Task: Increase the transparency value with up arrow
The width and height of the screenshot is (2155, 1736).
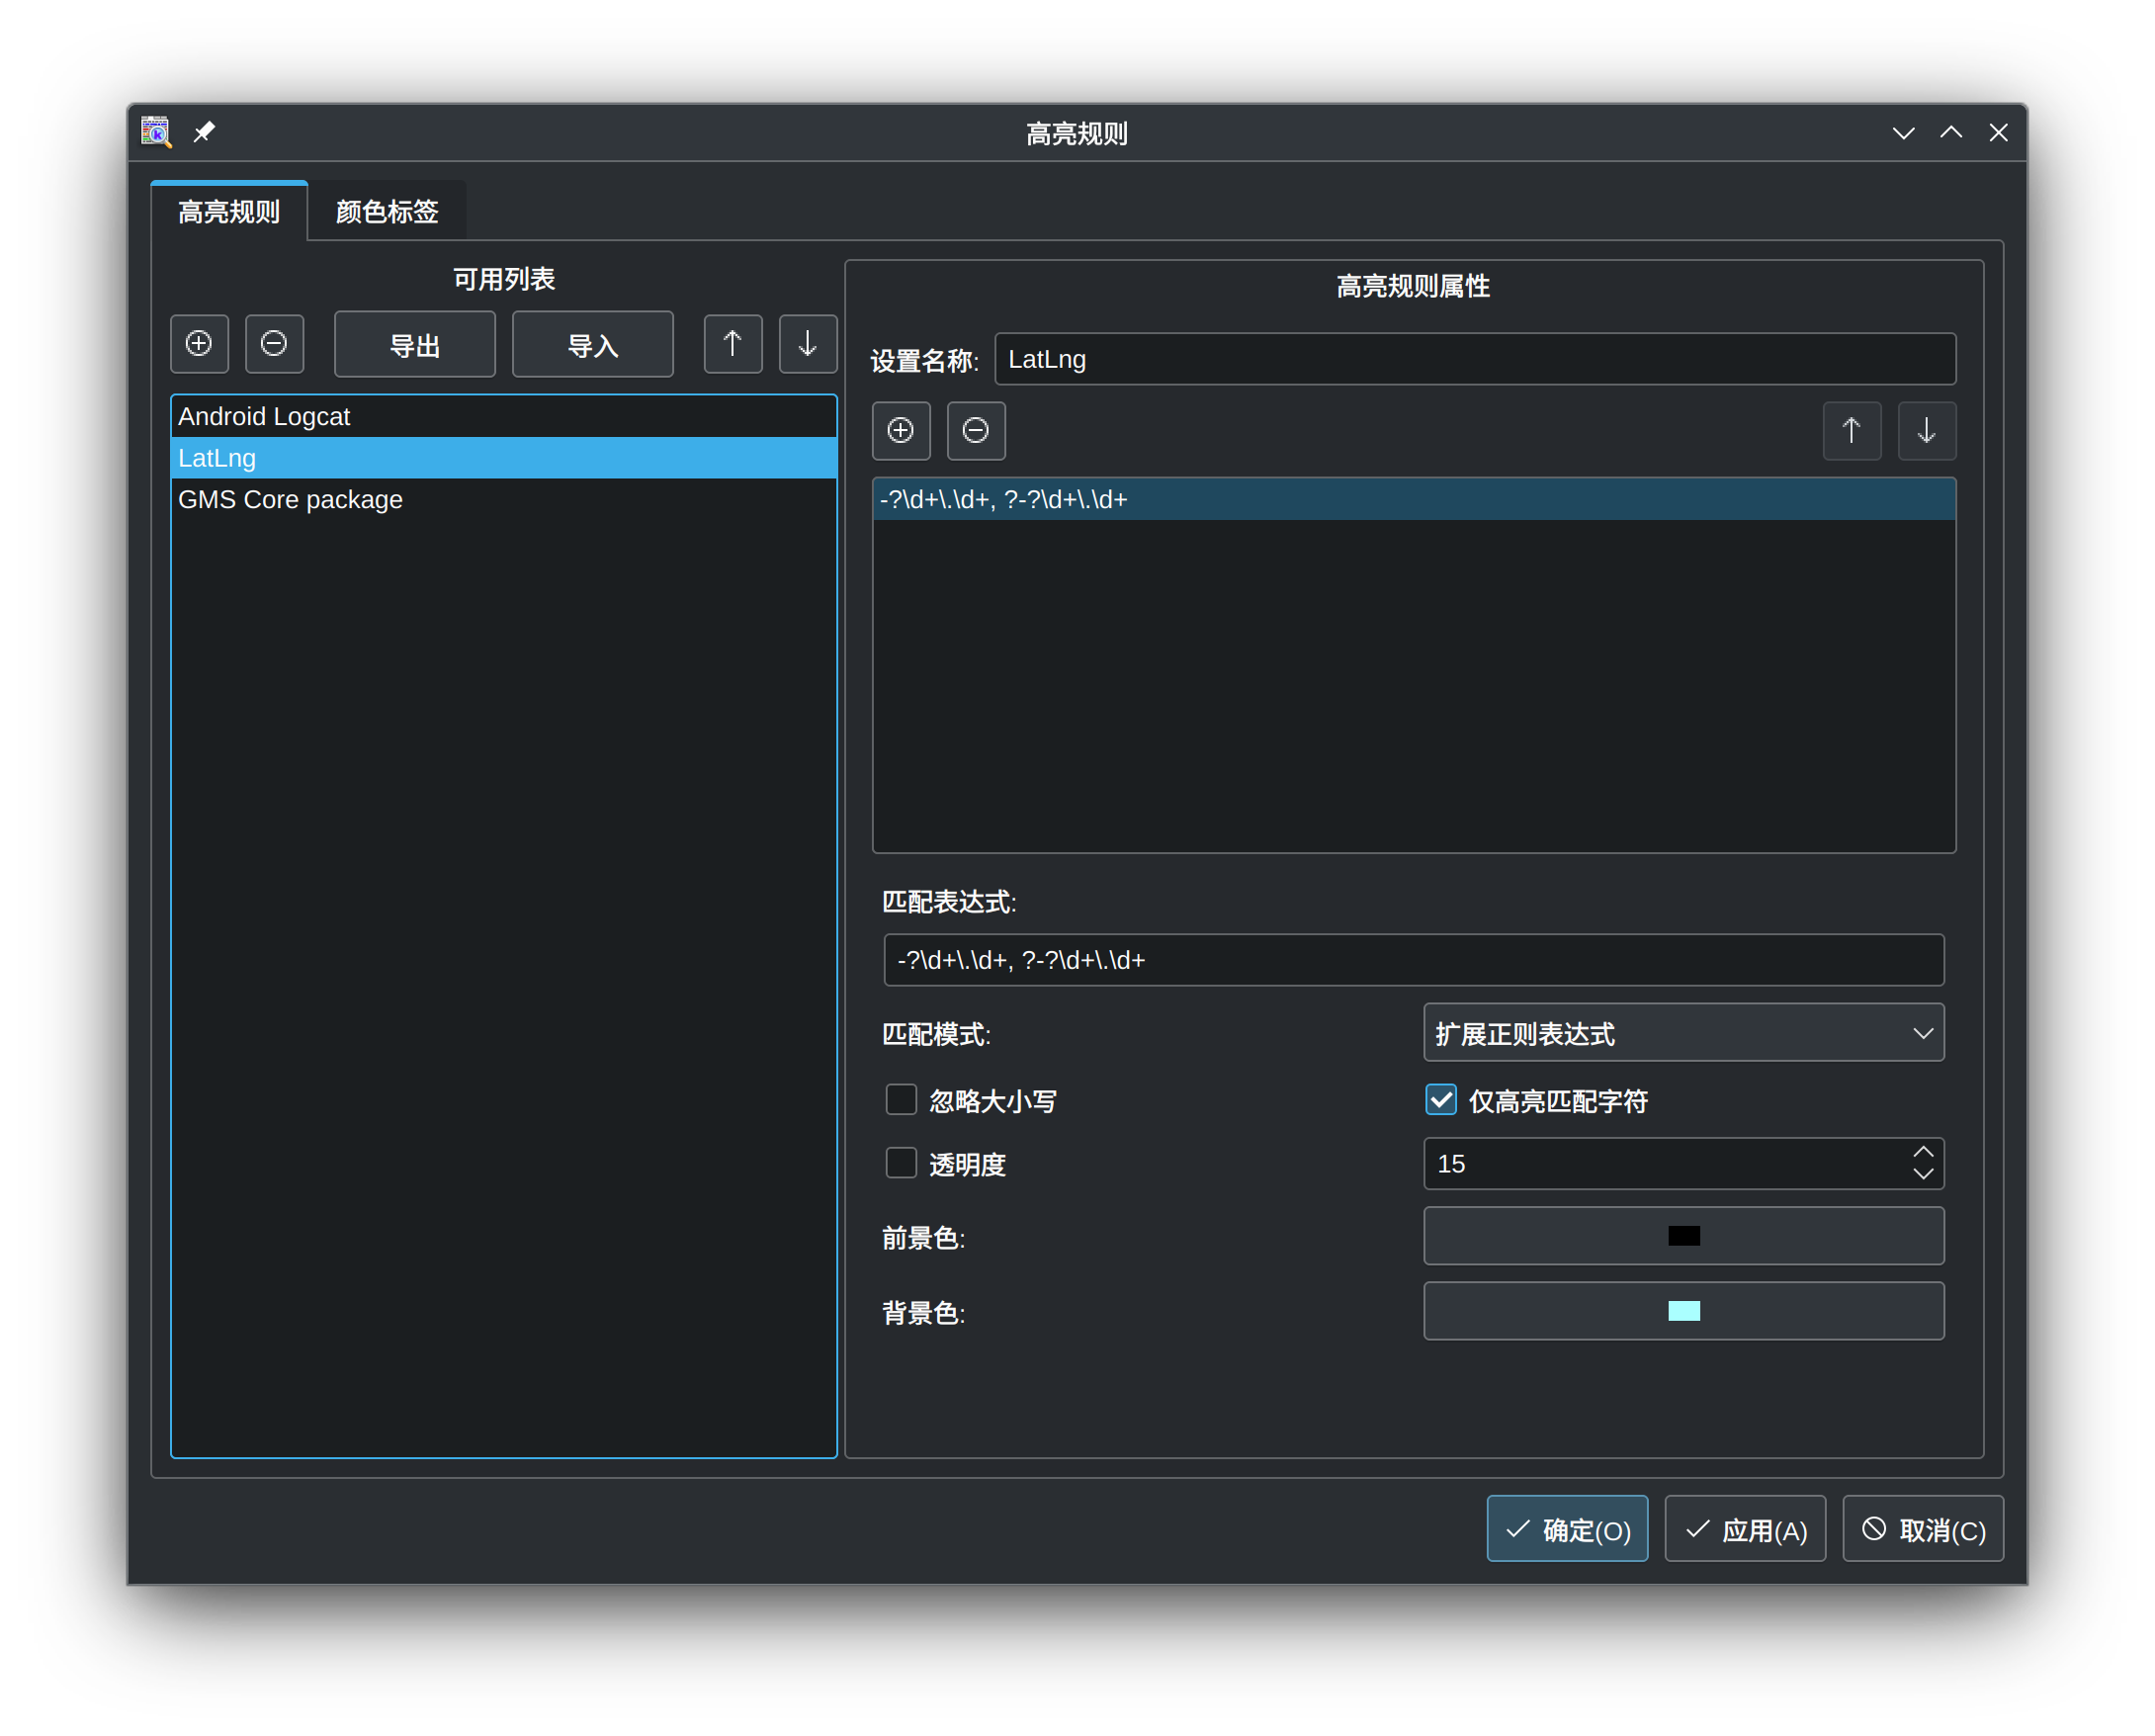Action: 1923,1152
